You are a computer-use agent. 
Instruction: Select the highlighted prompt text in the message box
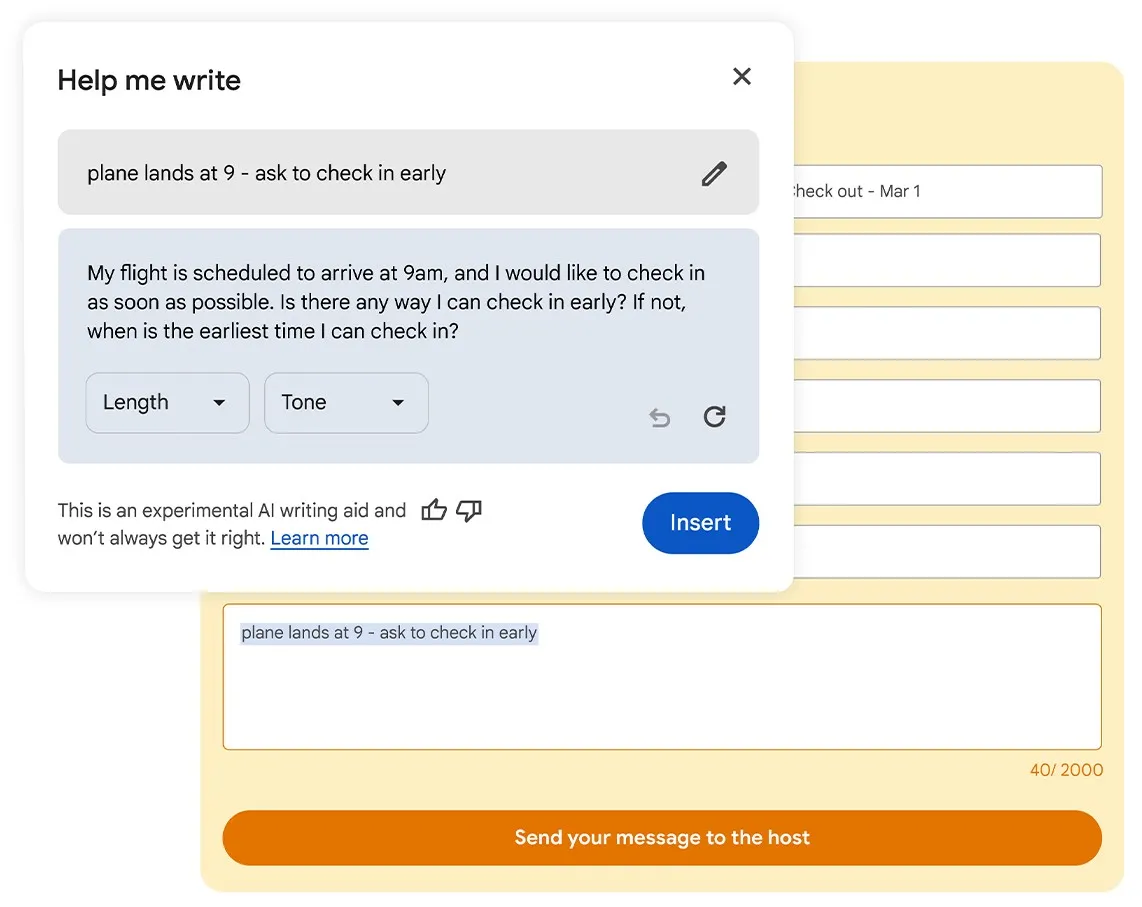389,633
